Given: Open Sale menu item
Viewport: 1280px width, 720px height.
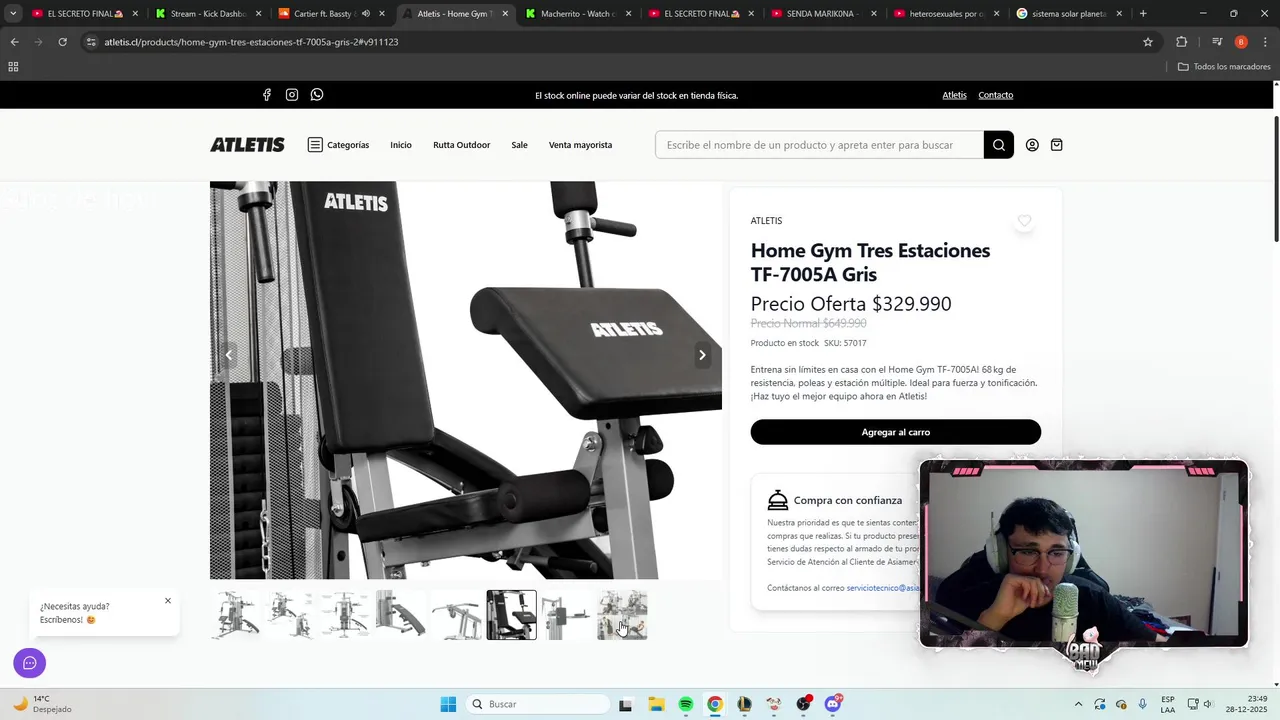Looking at the screenshot, I should point(519,145).
